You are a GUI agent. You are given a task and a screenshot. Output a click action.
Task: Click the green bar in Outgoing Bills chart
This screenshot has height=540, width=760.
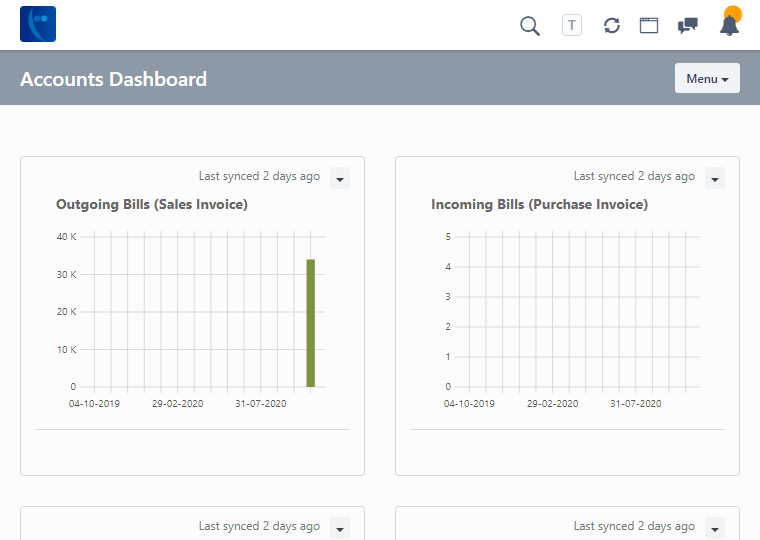point(311,322)
